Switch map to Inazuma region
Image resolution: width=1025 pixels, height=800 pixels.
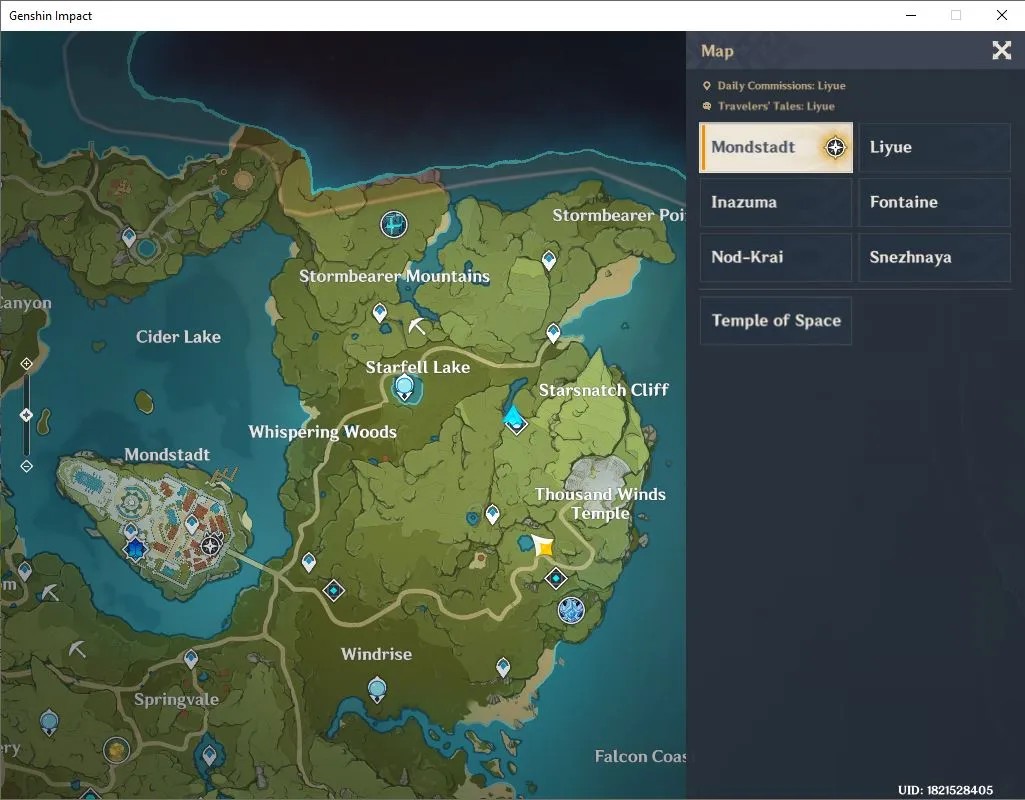pos(776,202)
